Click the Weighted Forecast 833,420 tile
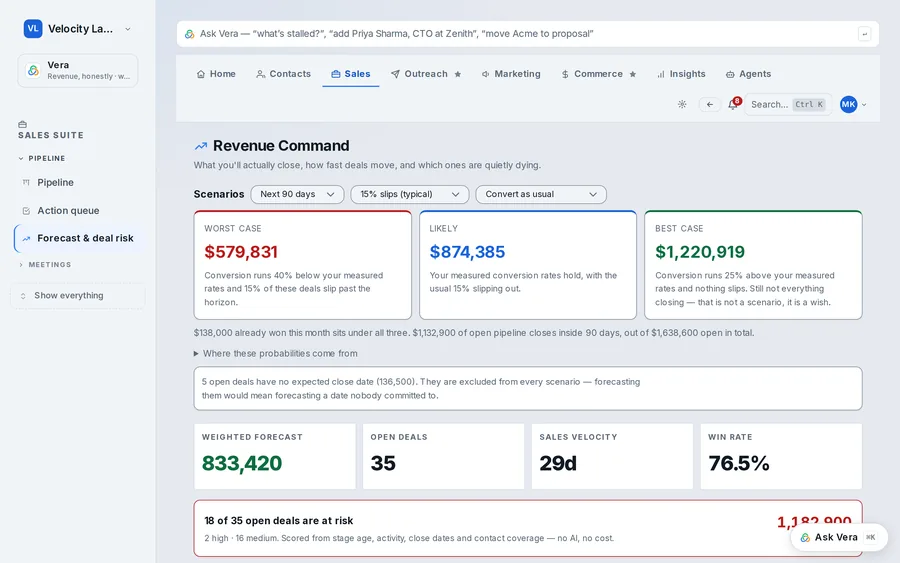Screen dimensions: 900x563 tap(275, 456)
